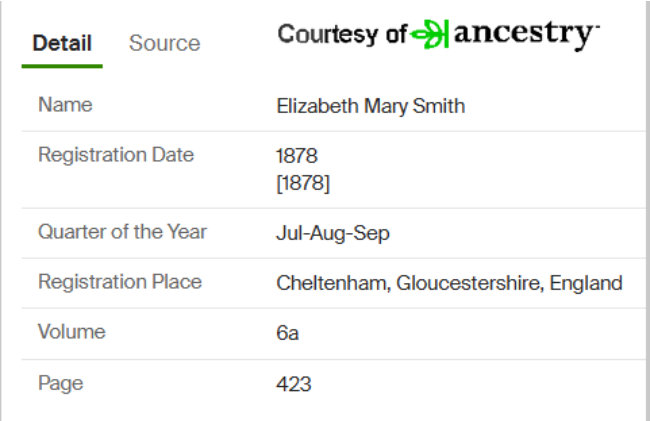650x421 pixels.
Task: Click the Registration Place label
Action: coord(120,282)
